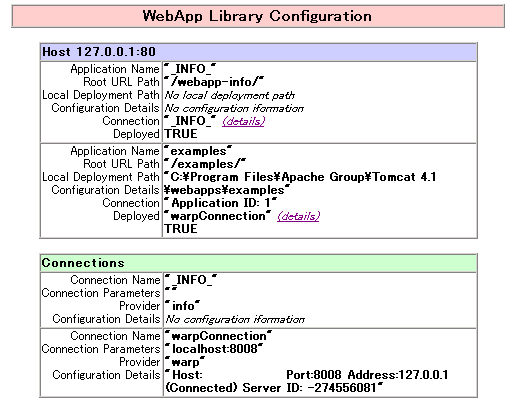
Task: Select the TRUE value under examples application
Action: point(181,229)
